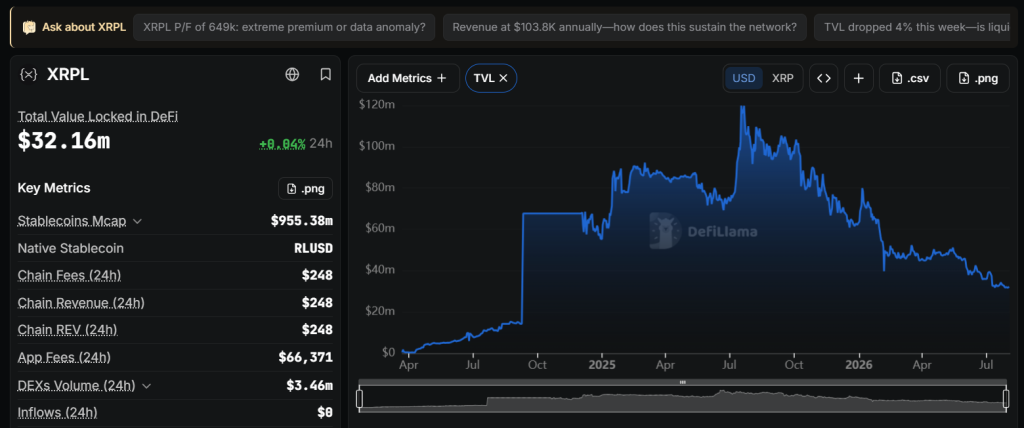
Task: Open the Add Metrics menu
Action: click(x=408, y=78)
